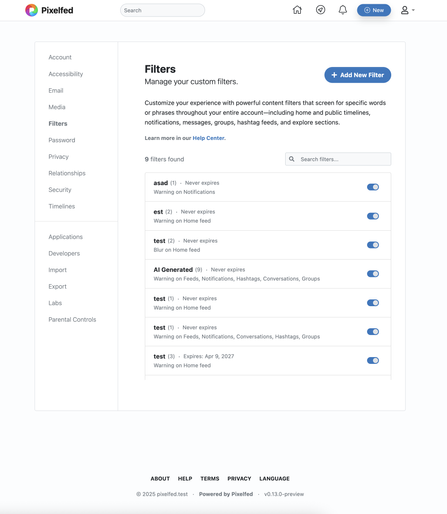Open the PRIVACY footer link

tap(239, 479)
